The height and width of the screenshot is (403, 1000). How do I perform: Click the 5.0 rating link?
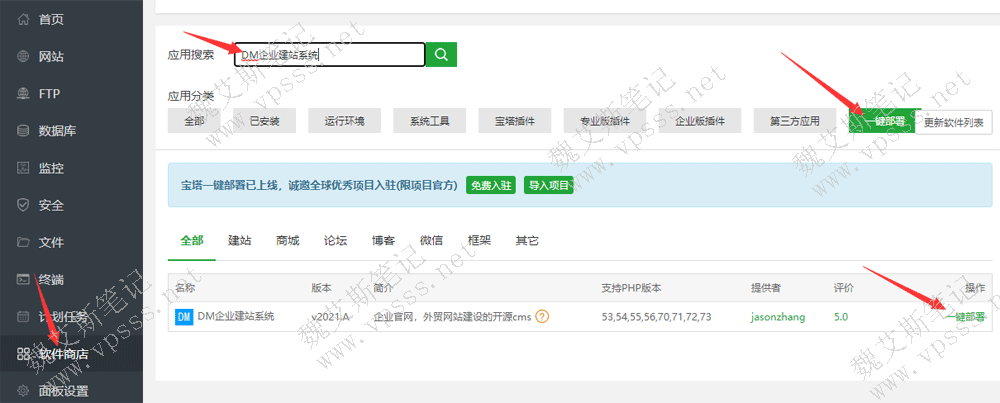click(x=841, y=317)
